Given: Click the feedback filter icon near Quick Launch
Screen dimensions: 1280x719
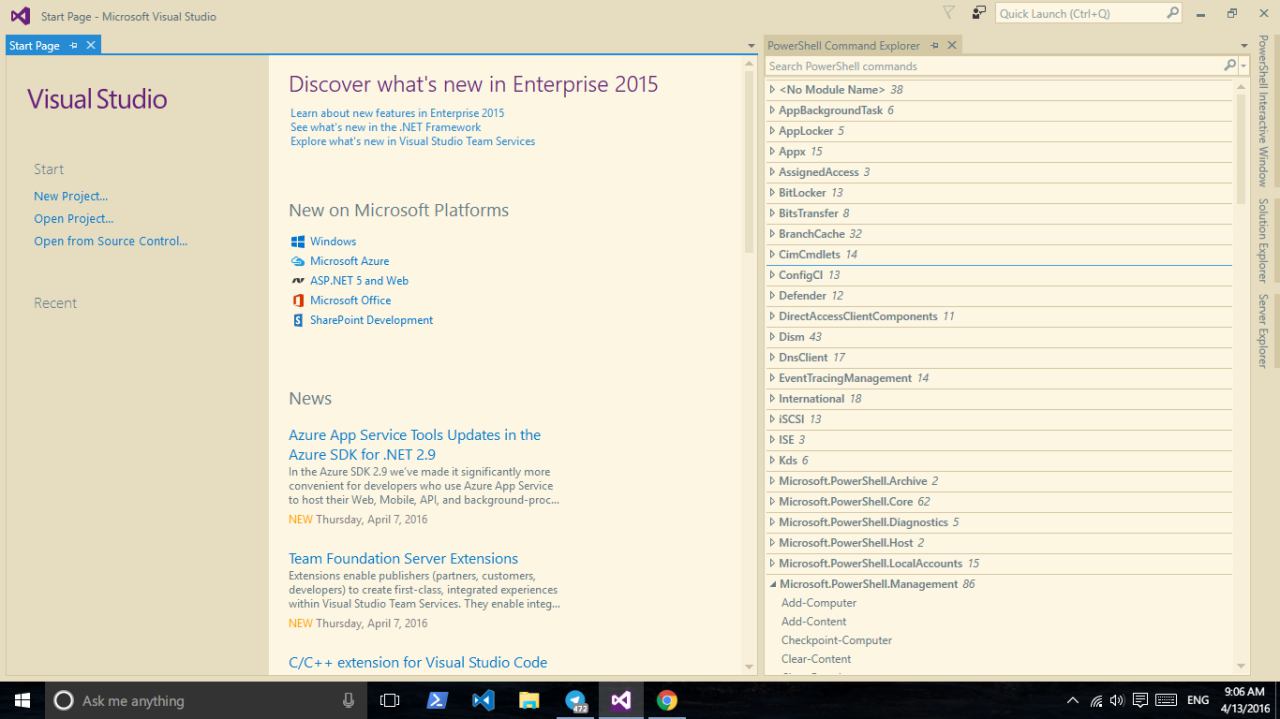Looking at the screenshot, I should 949,13.
